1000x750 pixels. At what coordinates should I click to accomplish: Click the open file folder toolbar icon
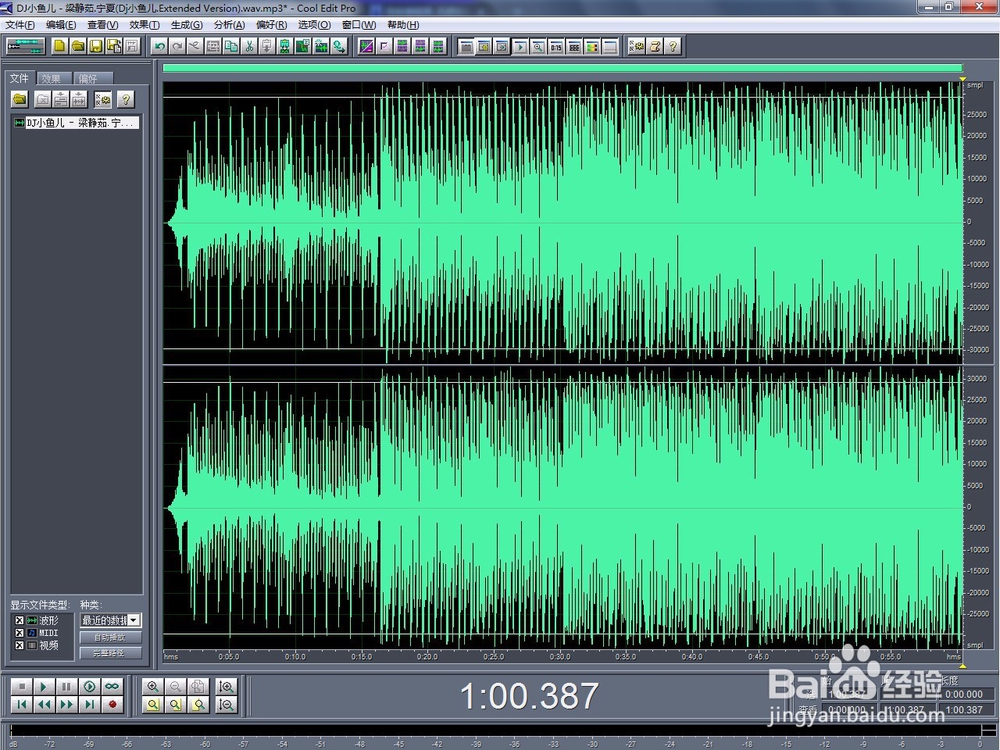pyautogui.click(x=78, y=46)
